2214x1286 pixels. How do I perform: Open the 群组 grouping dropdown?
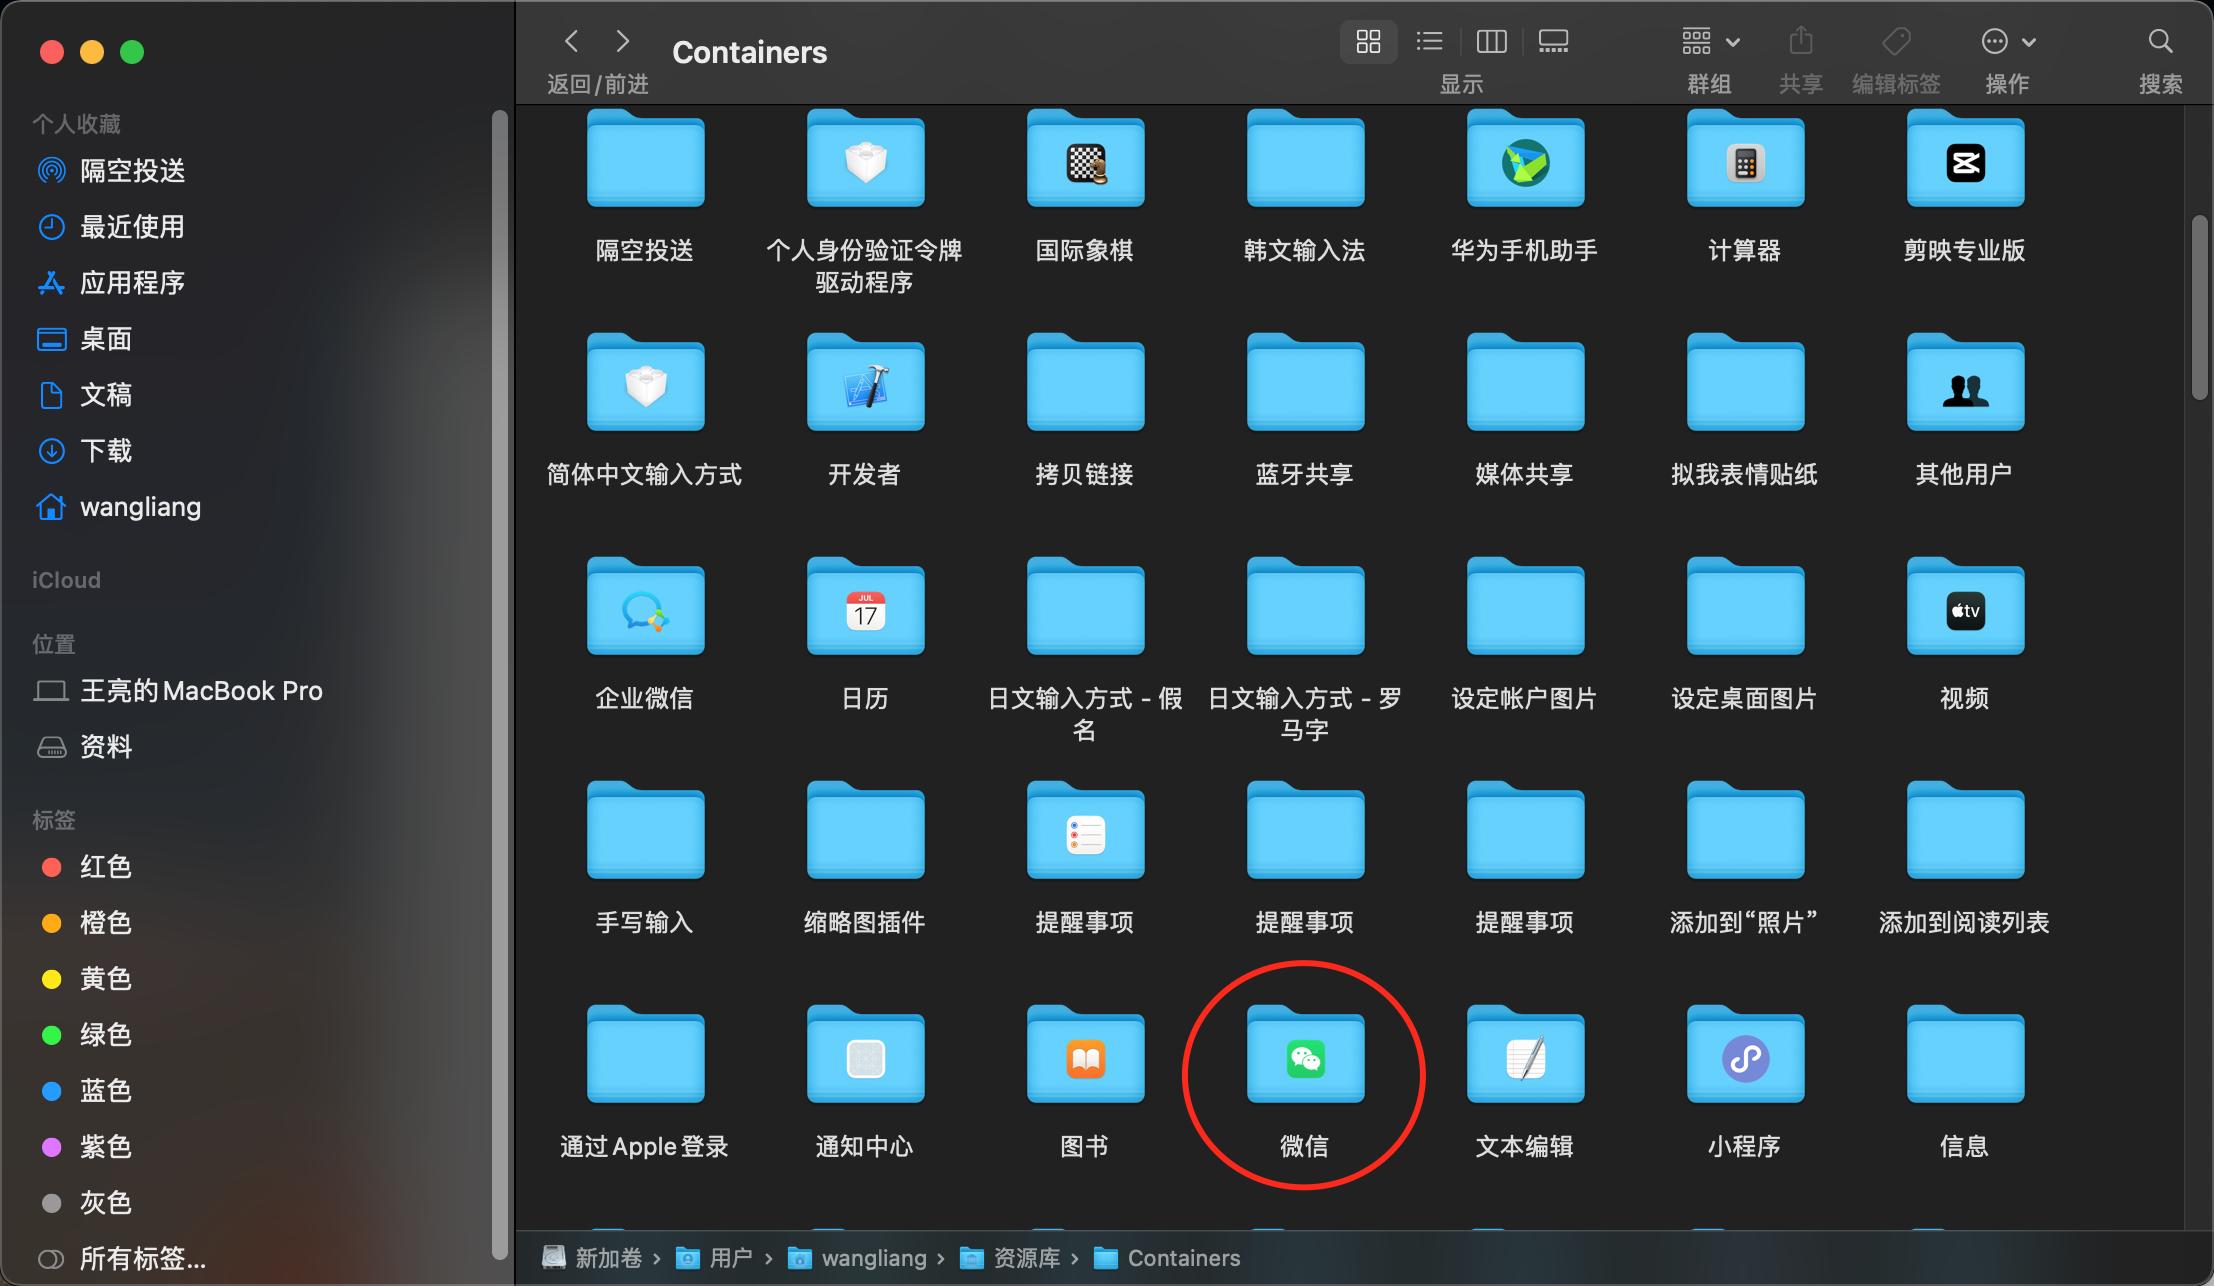(1710, 41)
